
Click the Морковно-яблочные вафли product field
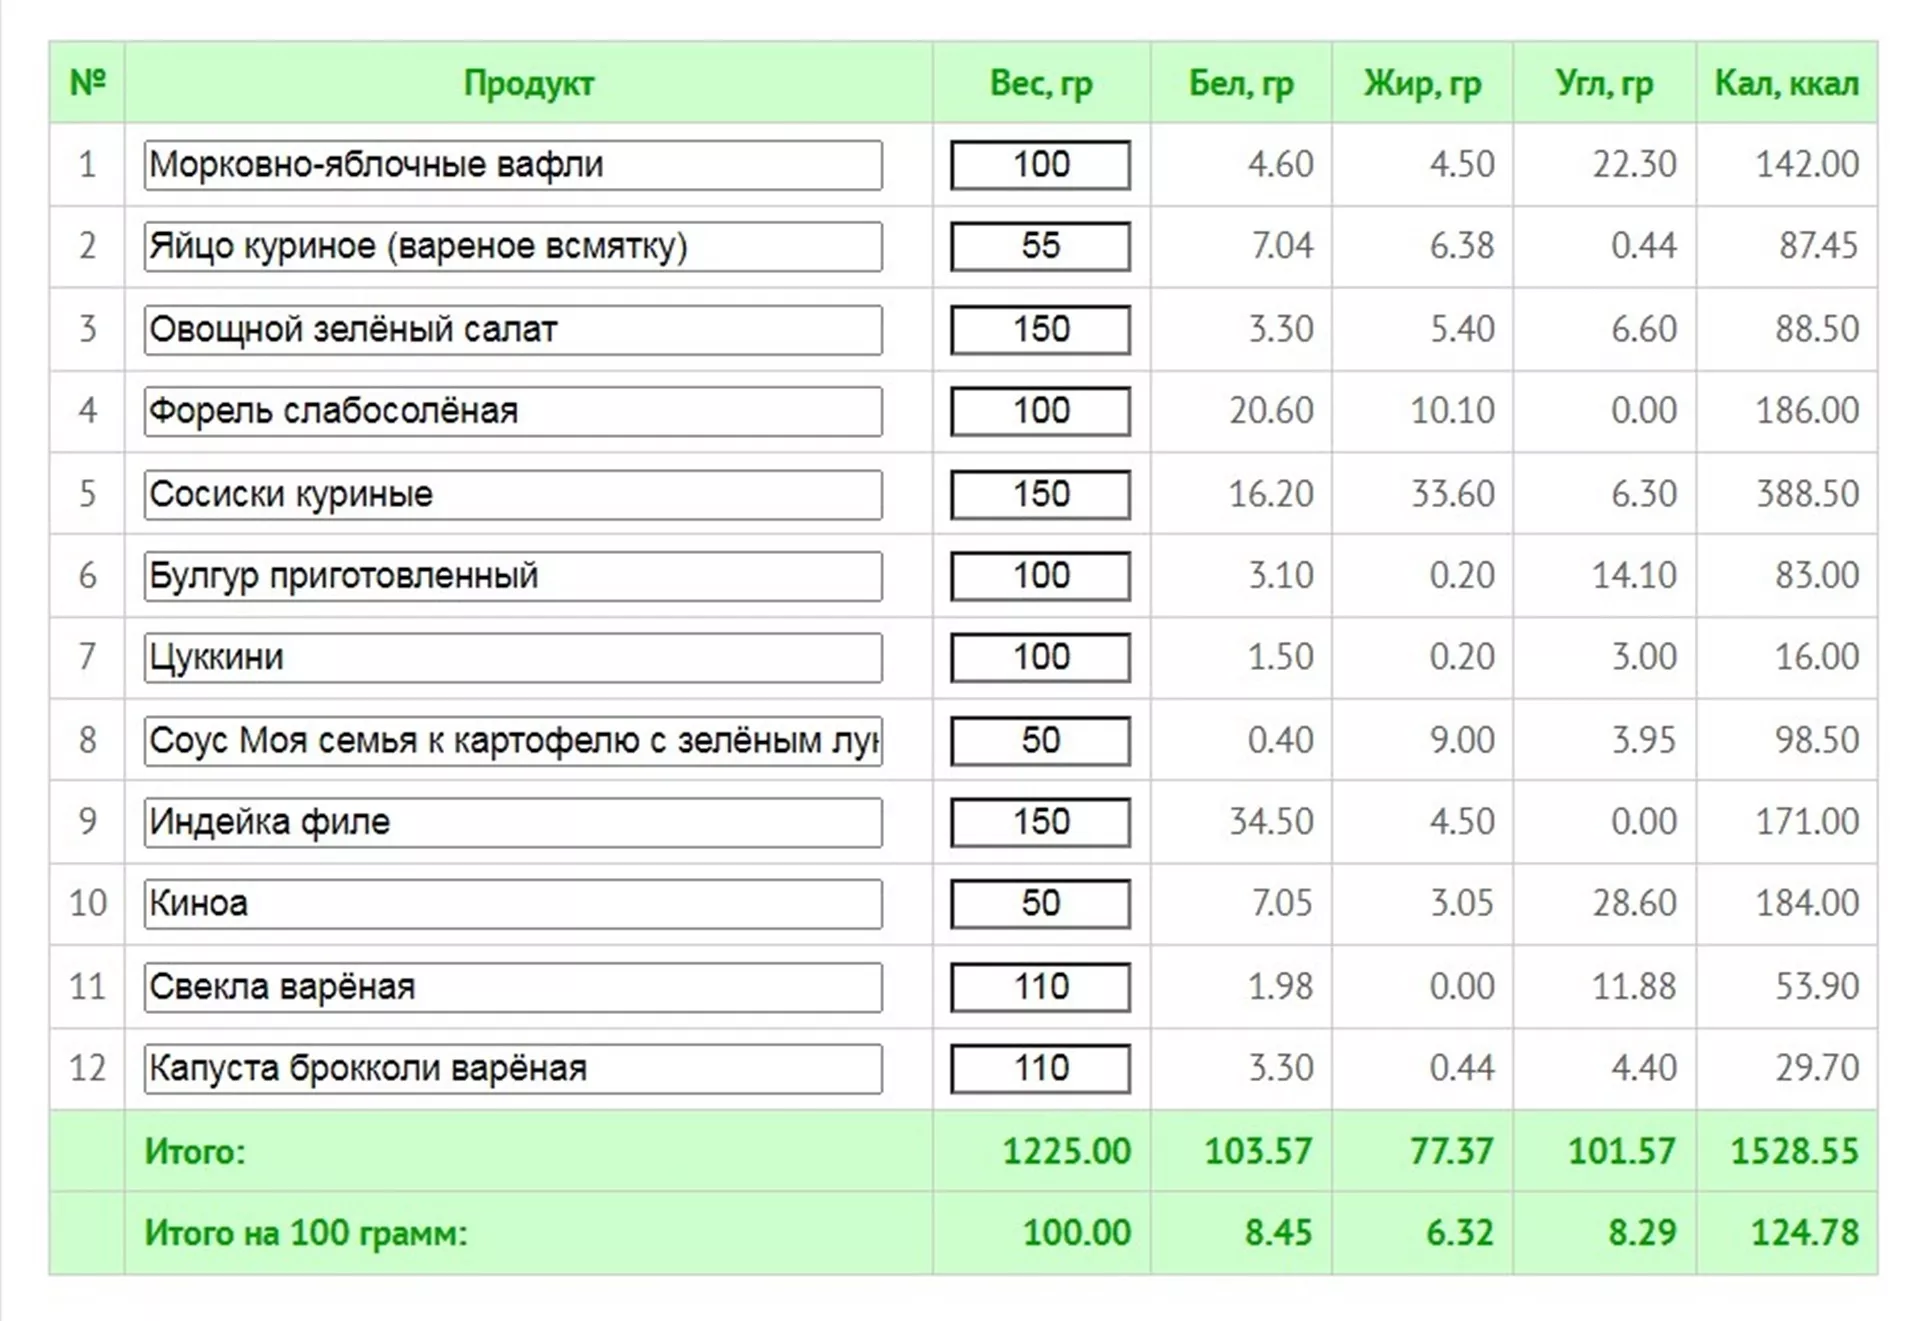(512, 165)
